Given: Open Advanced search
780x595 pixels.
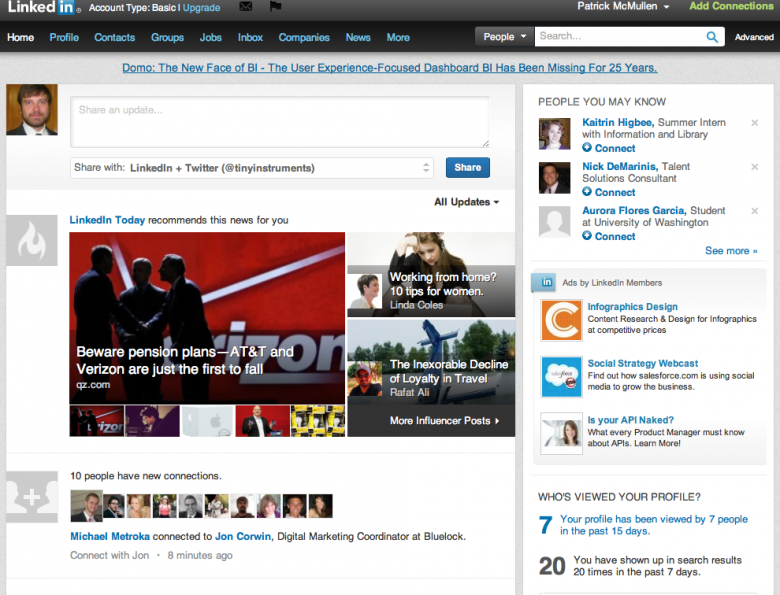Looking at the screenshot, I should [x=754, y=37].
